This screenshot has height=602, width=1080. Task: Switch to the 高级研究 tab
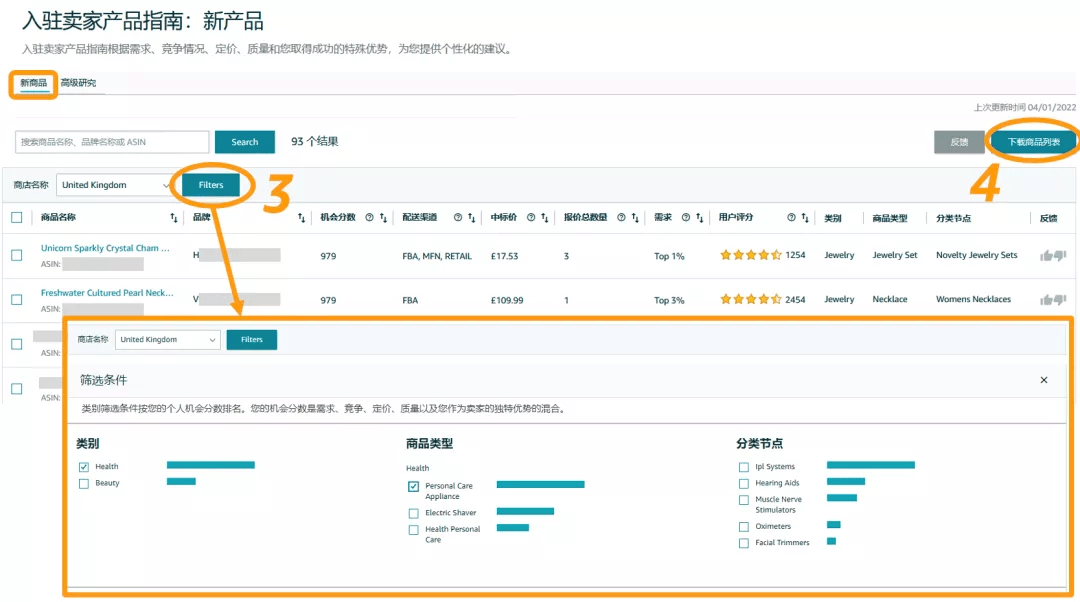tap(78, 83)
